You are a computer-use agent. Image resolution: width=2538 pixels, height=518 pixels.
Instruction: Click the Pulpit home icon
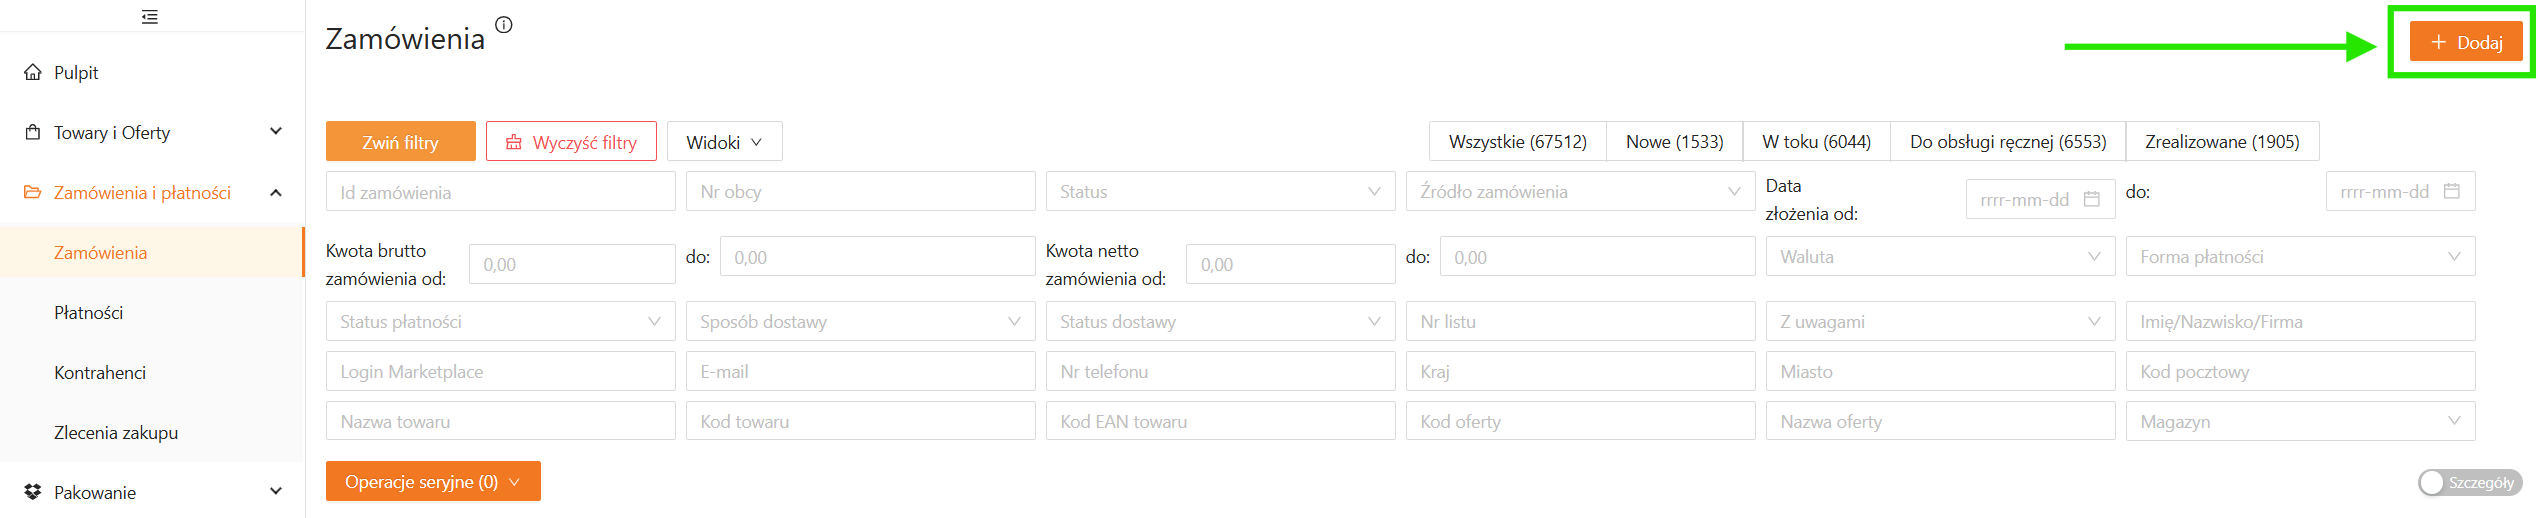pyautogui.click(x=33, y=72)
